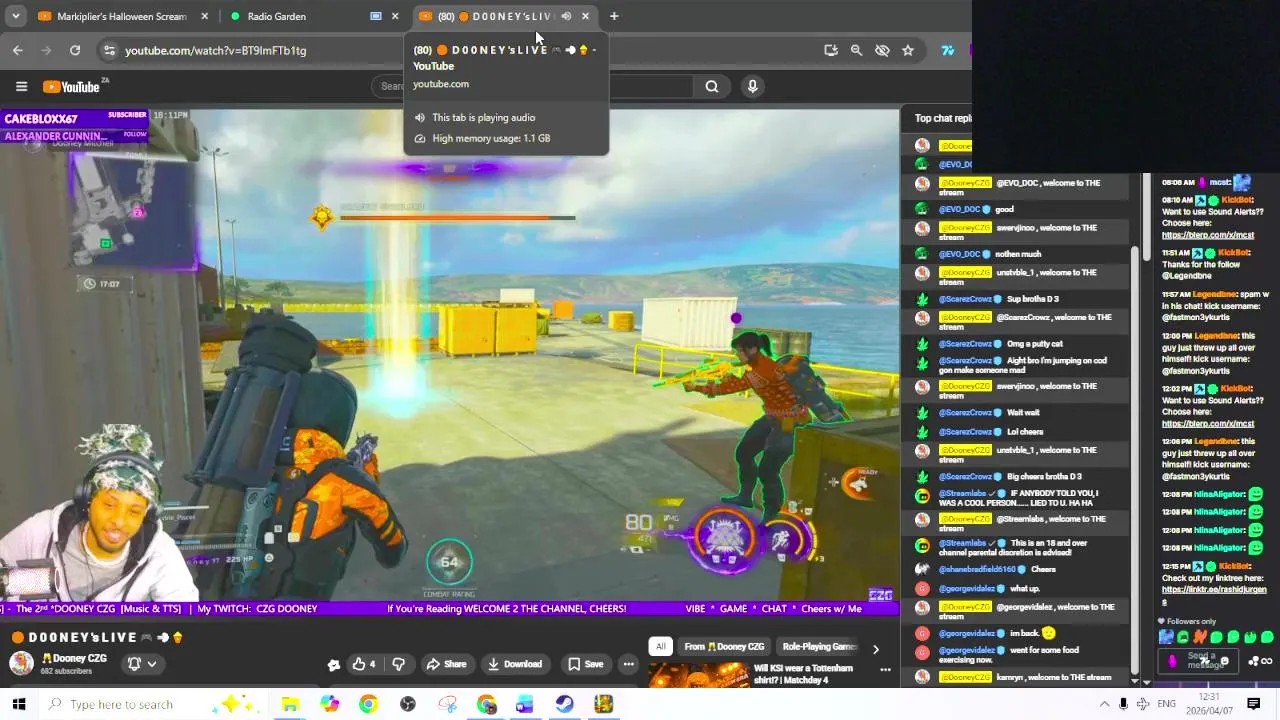1280x720 pixels.
Task: Open the emoji picker in Kick chat box
Action: click(x=1225, y=661)
